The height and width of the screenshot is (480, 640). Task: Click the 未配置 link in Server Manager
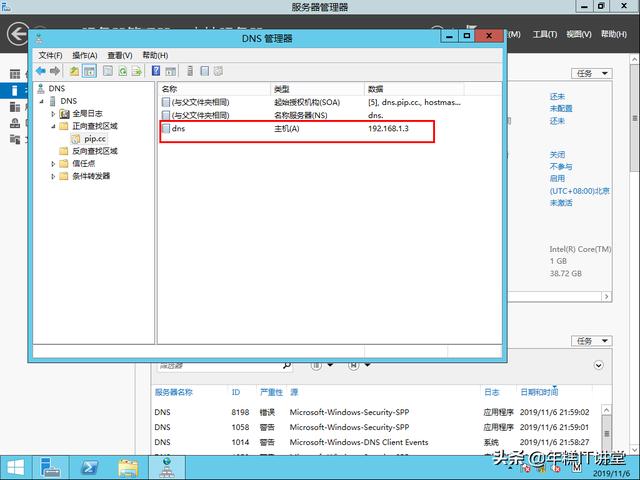pos(561,109)
